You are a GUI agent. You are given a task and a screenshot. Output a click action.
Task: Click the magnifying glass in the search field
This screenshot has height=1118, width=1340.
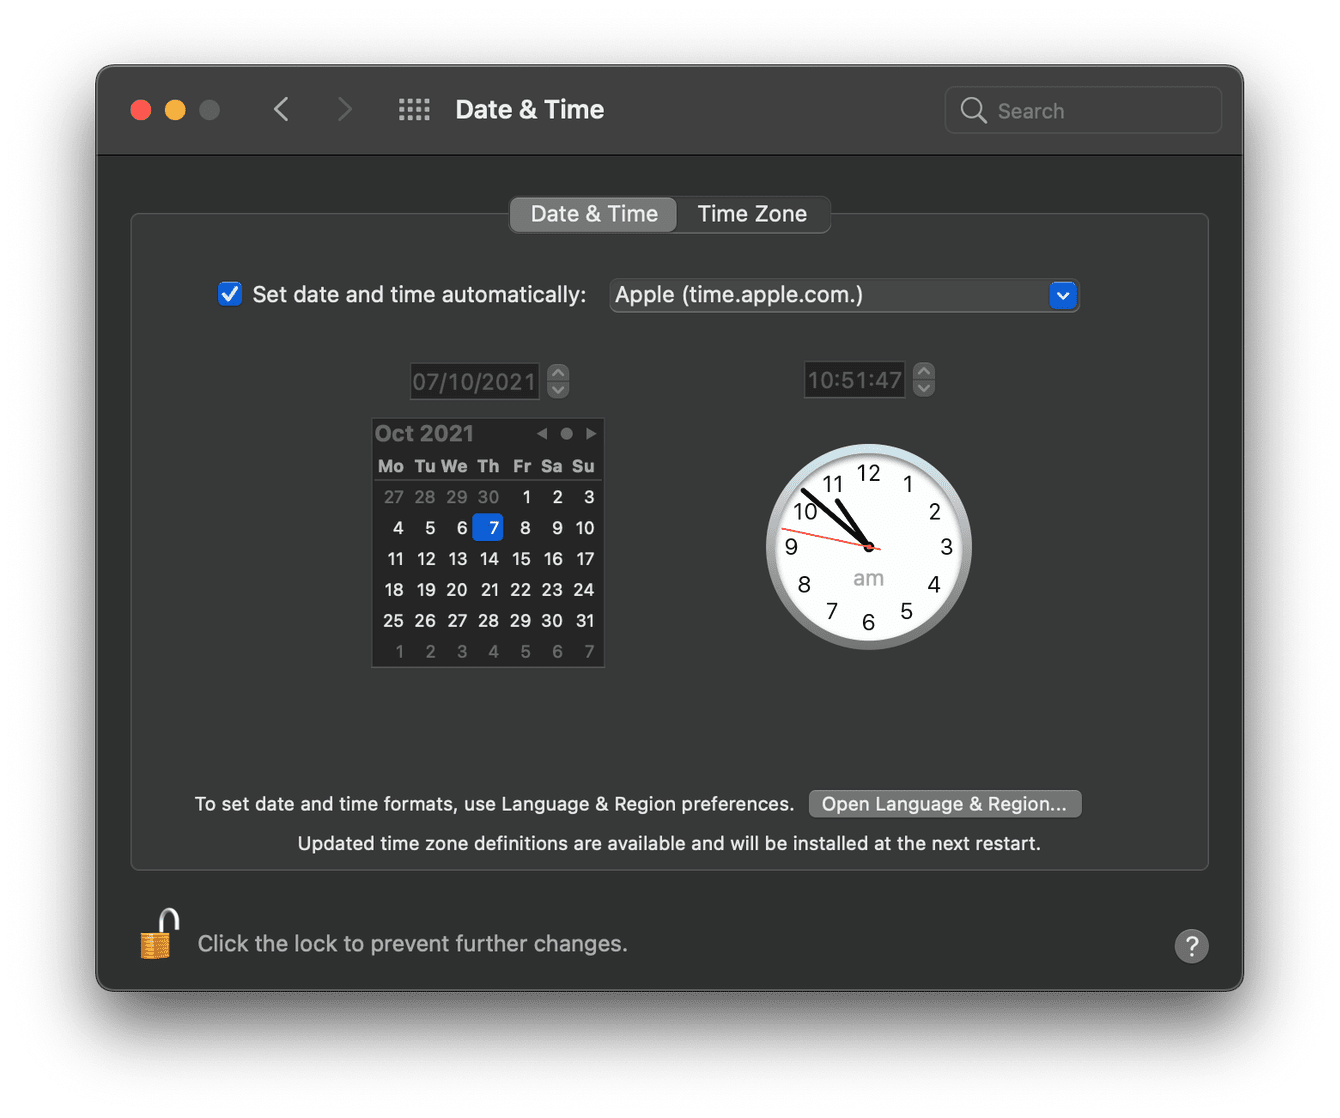[x=972, y=110]
